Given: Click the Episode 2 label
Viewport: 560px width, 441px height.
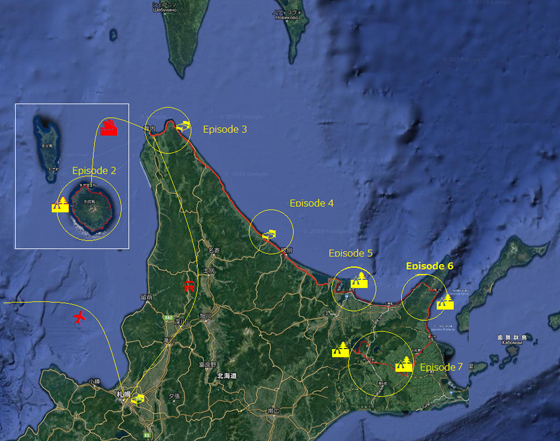Looking at the screenshot, I should pyautogui.click(x=94, y=171).
